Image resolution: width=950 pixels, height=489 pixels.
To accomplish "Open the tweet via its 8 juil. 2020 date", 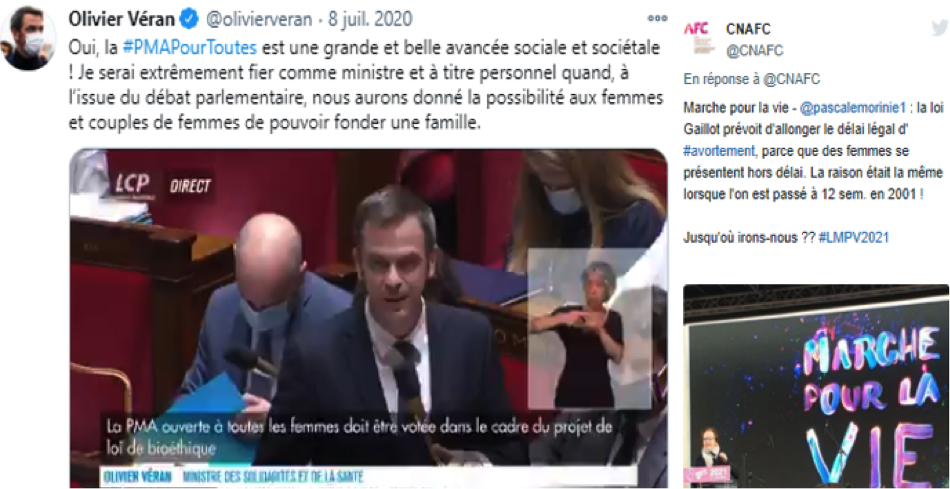I will (370, 19).
